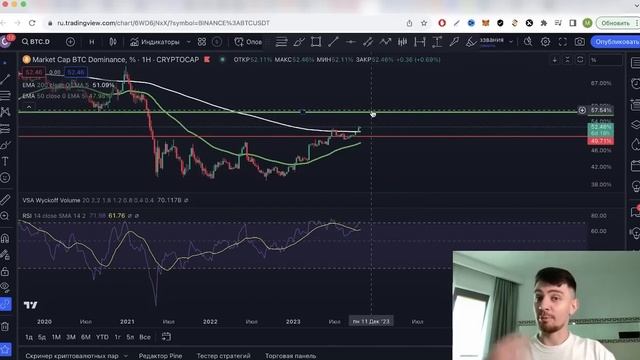
Task: Open the BTC.D symbol search
Action: [36, 42]
